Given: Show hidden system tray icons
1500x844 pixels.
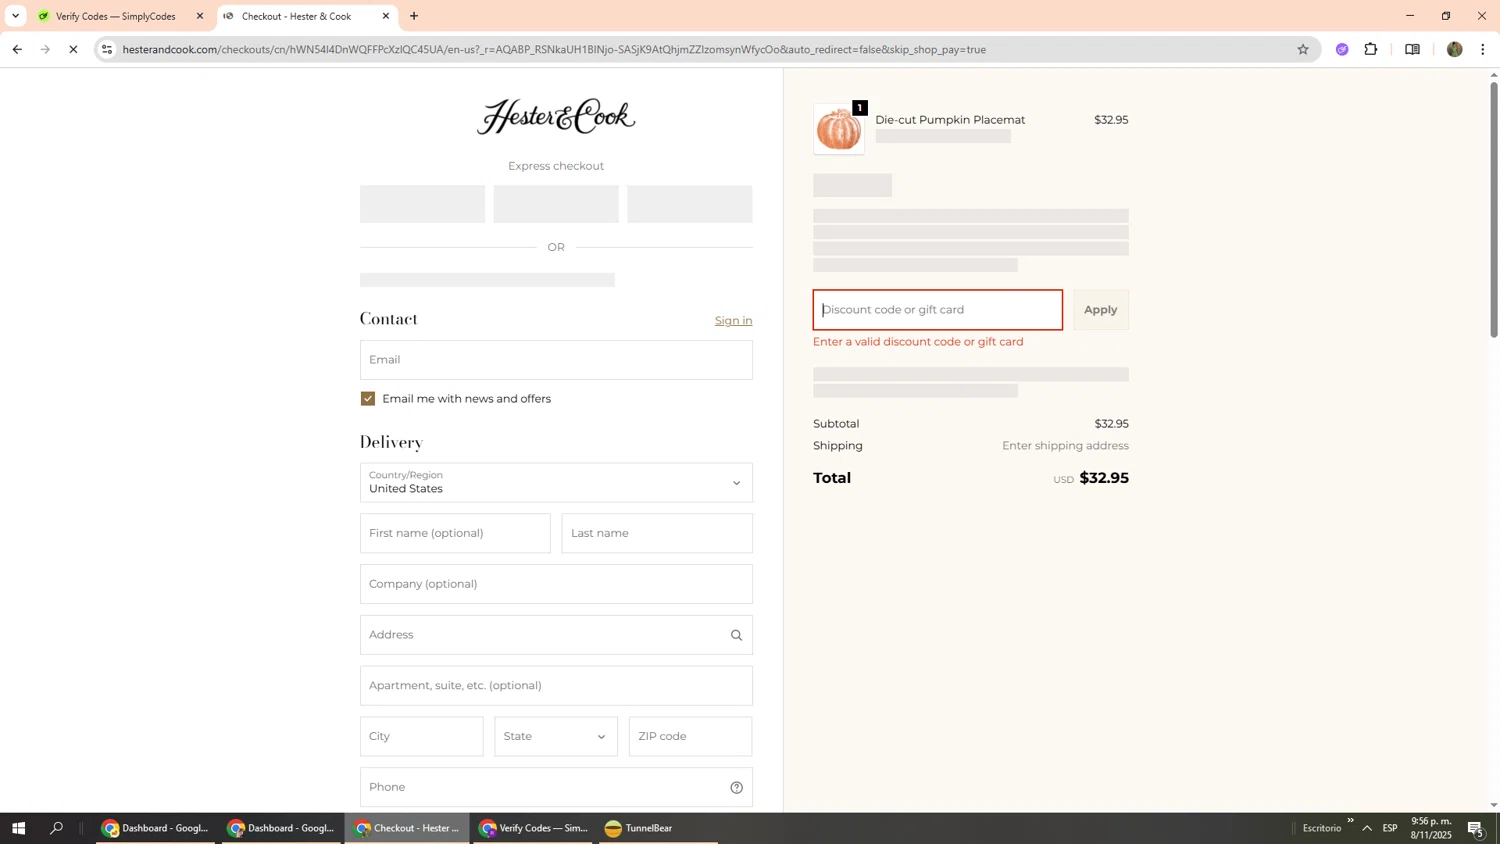Looking at the screenshot, I should click(x=1367, y=828).
